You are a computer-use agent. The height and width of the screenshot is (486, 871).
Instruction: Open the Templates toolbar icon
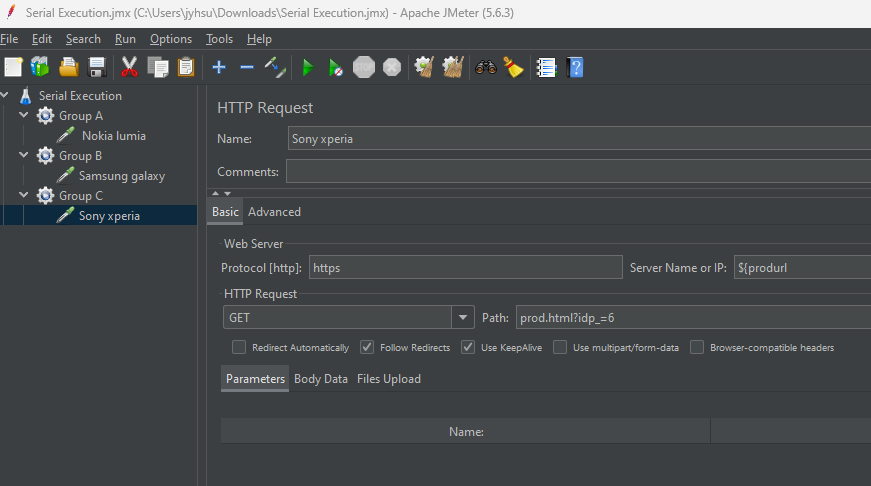(40, 67)
